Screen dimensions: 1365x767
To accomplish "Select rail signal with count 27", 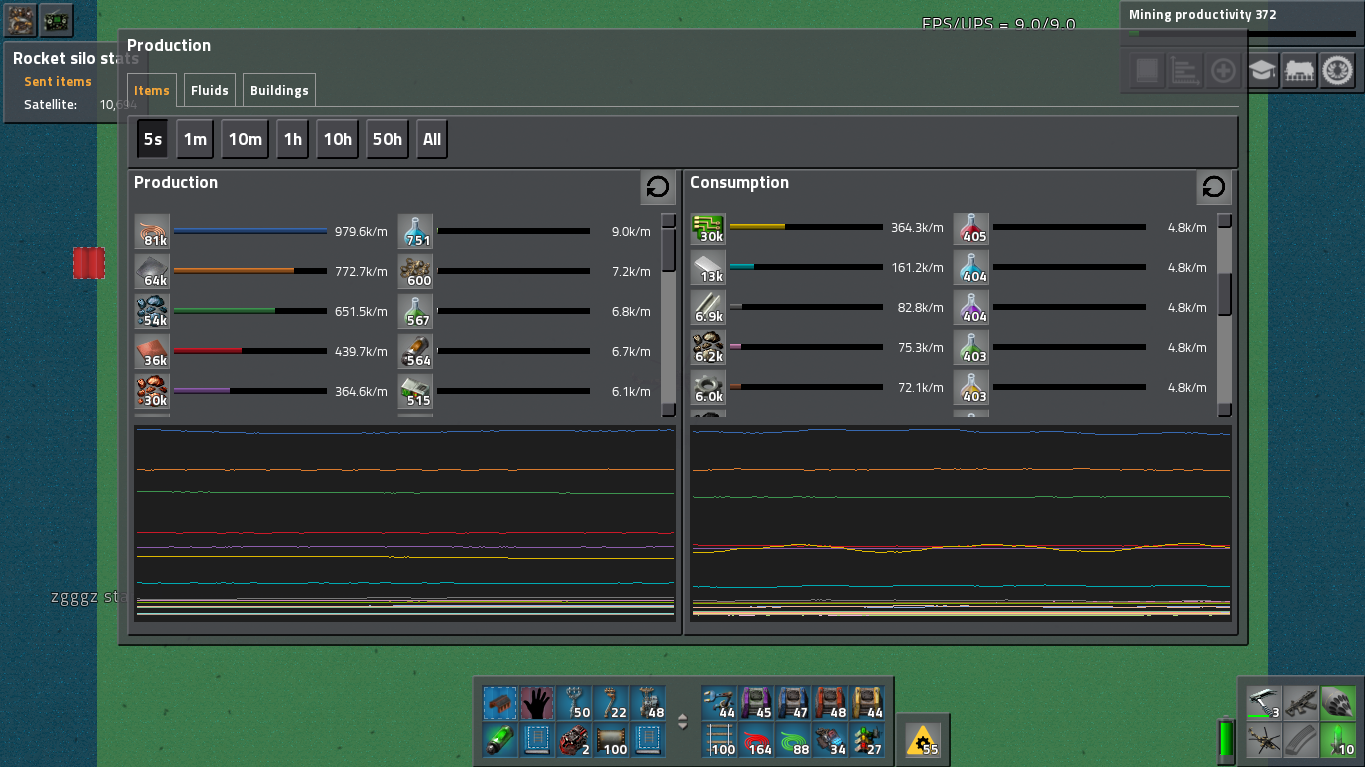I will point(868,740).
